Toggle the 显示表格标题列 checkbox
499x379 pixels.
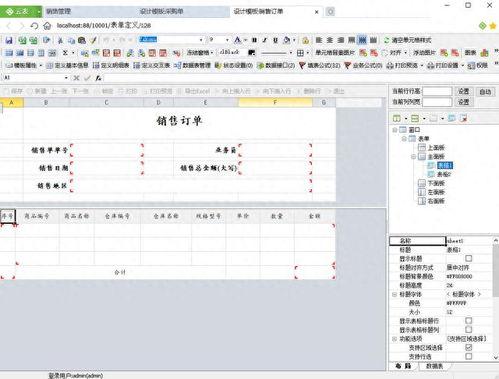point(468,330)
